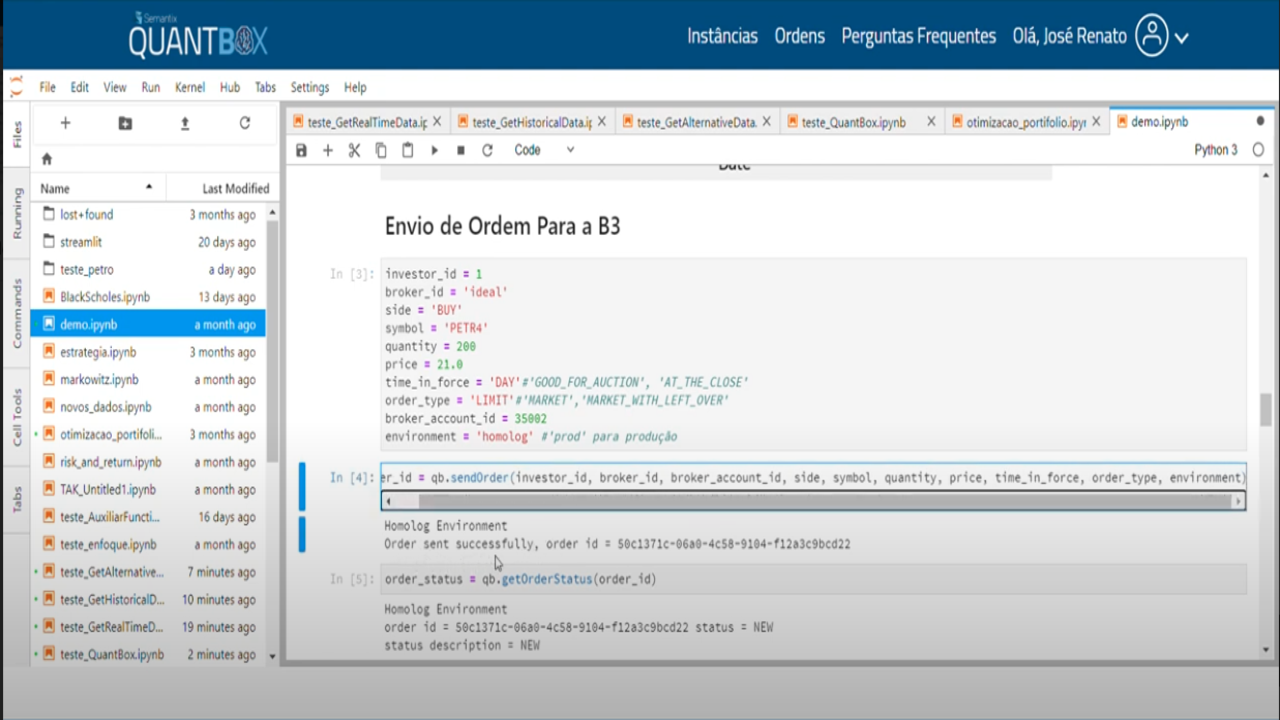Click the New Launcher plus icon
Image resolution: width=1280 pixels, height=720 pixels.
coord(65,123)
